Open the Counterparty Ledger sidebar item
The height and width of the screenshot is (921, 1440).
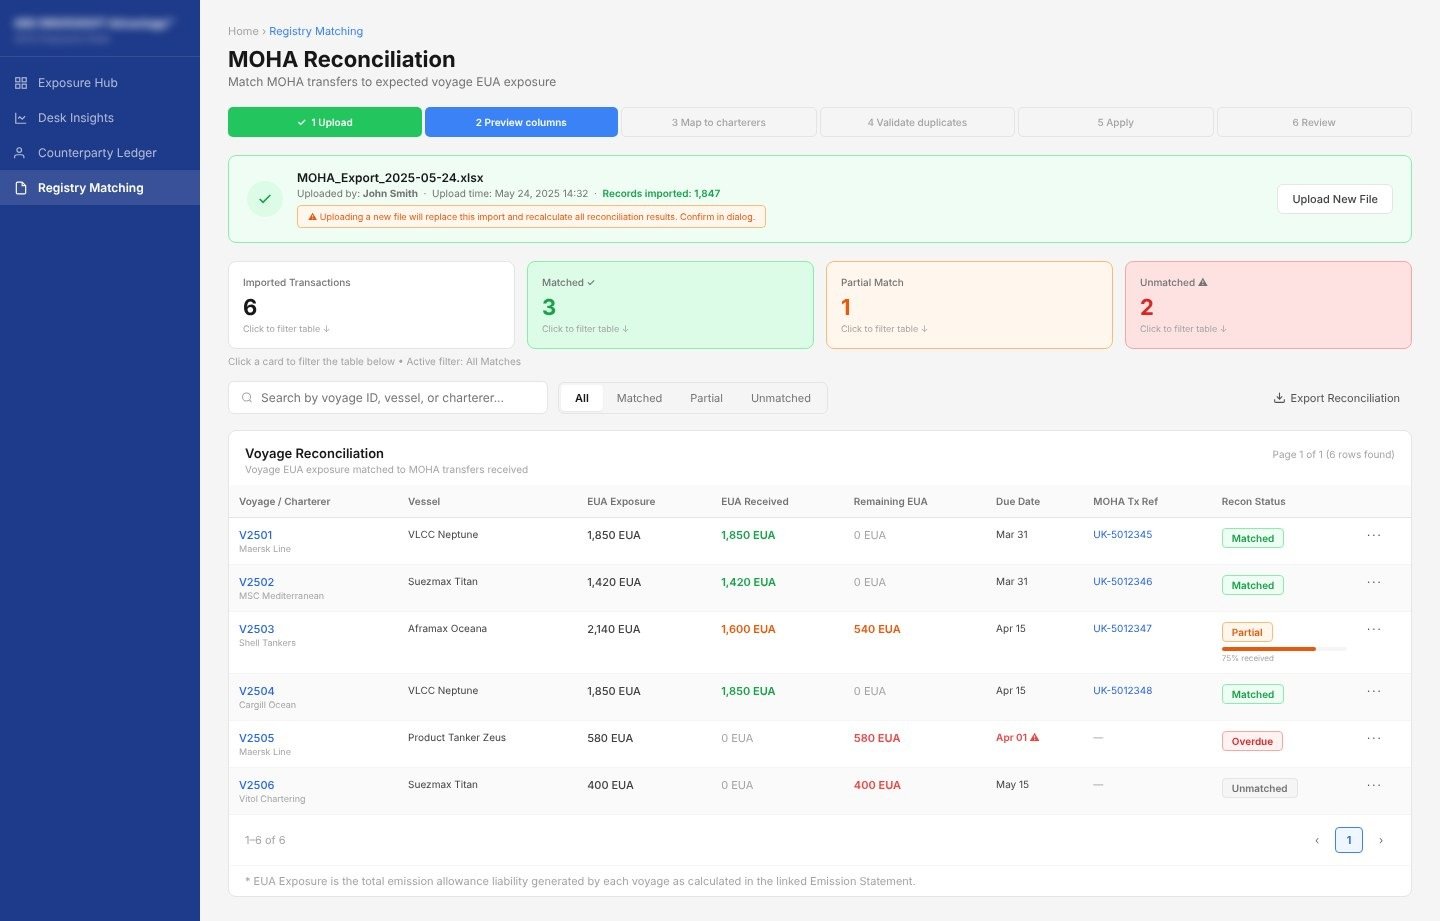click(x=100, y=153)
